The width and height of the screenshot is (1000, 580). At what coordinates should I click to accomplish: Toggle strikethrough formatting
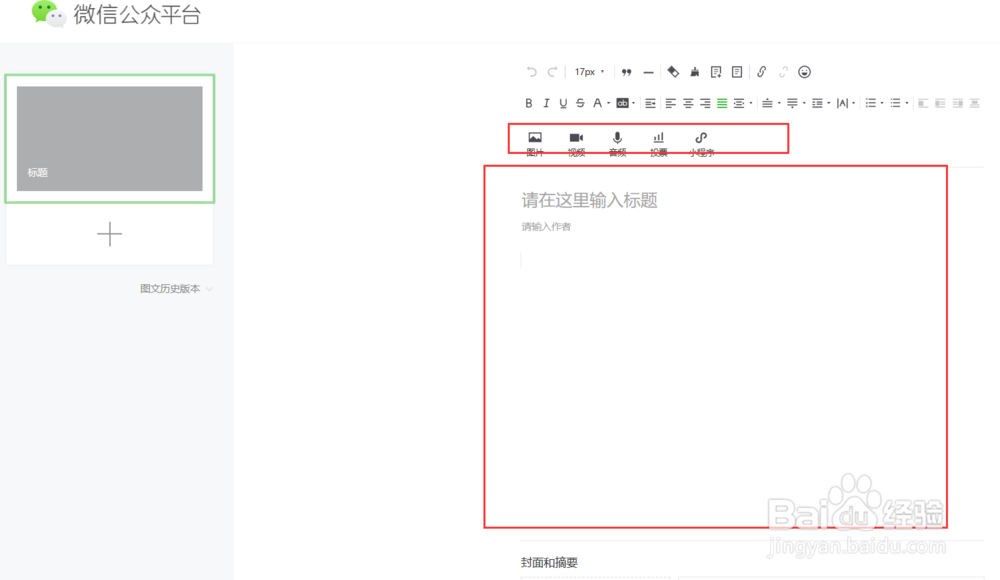[580, 102]
